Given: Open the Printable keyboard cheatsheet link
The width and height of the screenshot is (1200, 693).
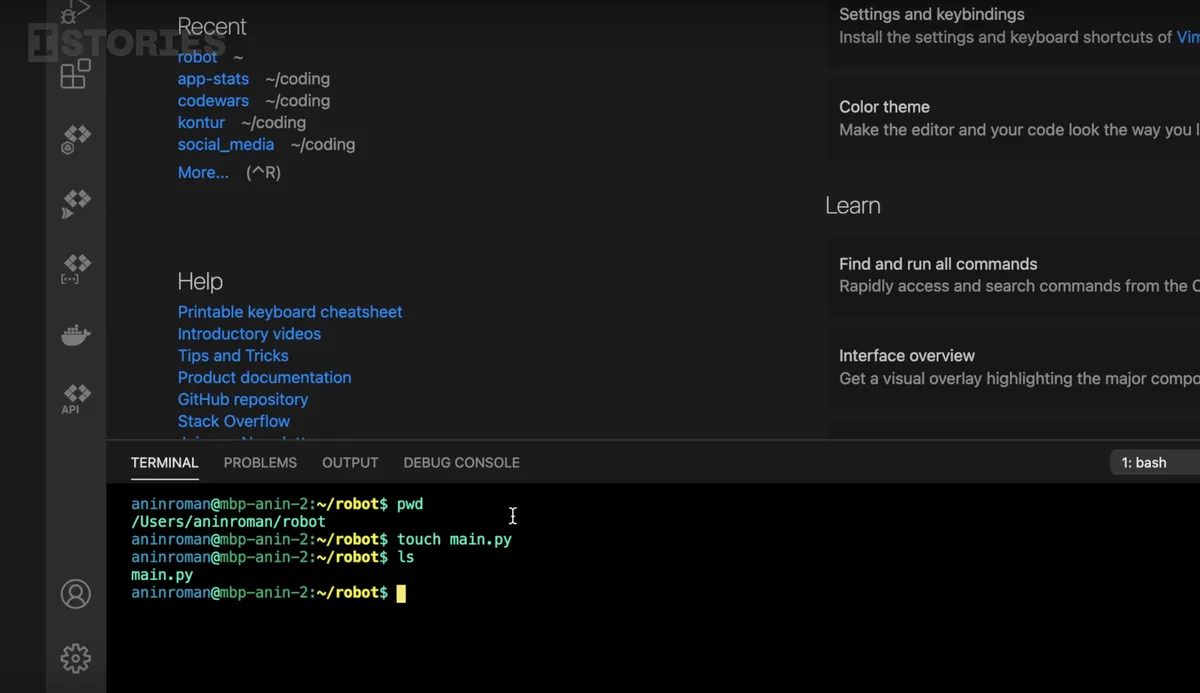Looking at the screenshot, I should click(x=290, y=312).
